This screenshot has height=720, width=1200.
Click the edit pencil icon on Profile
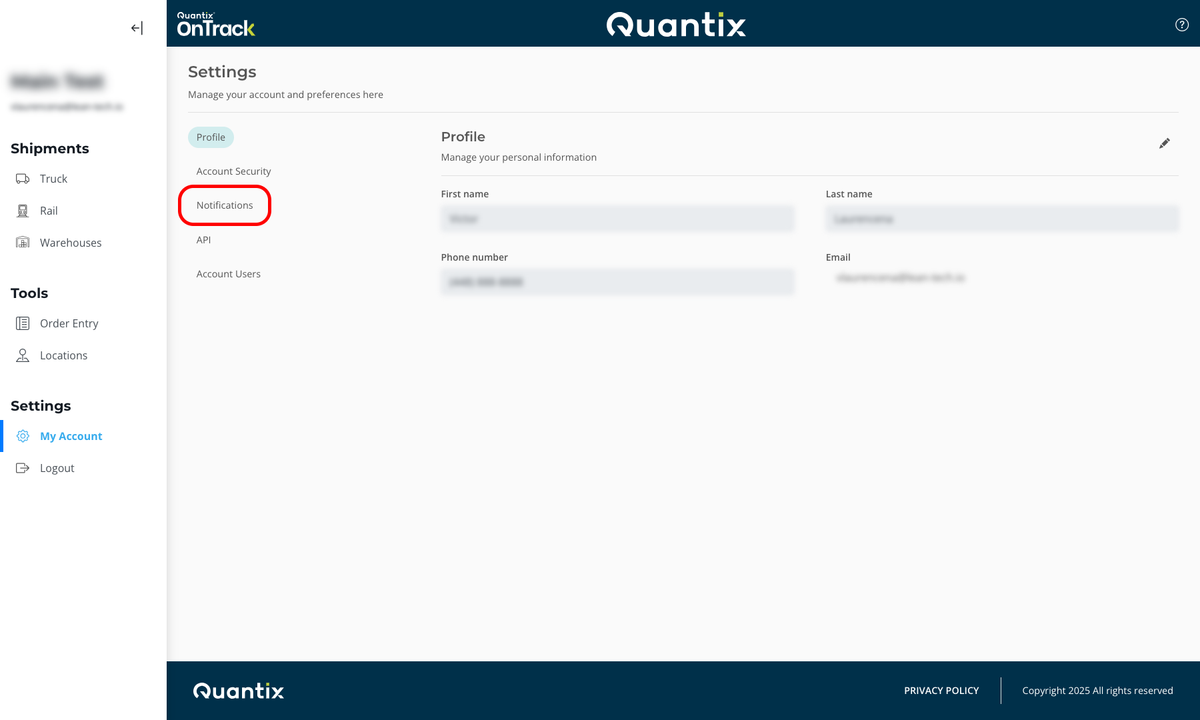[1164, 144]
